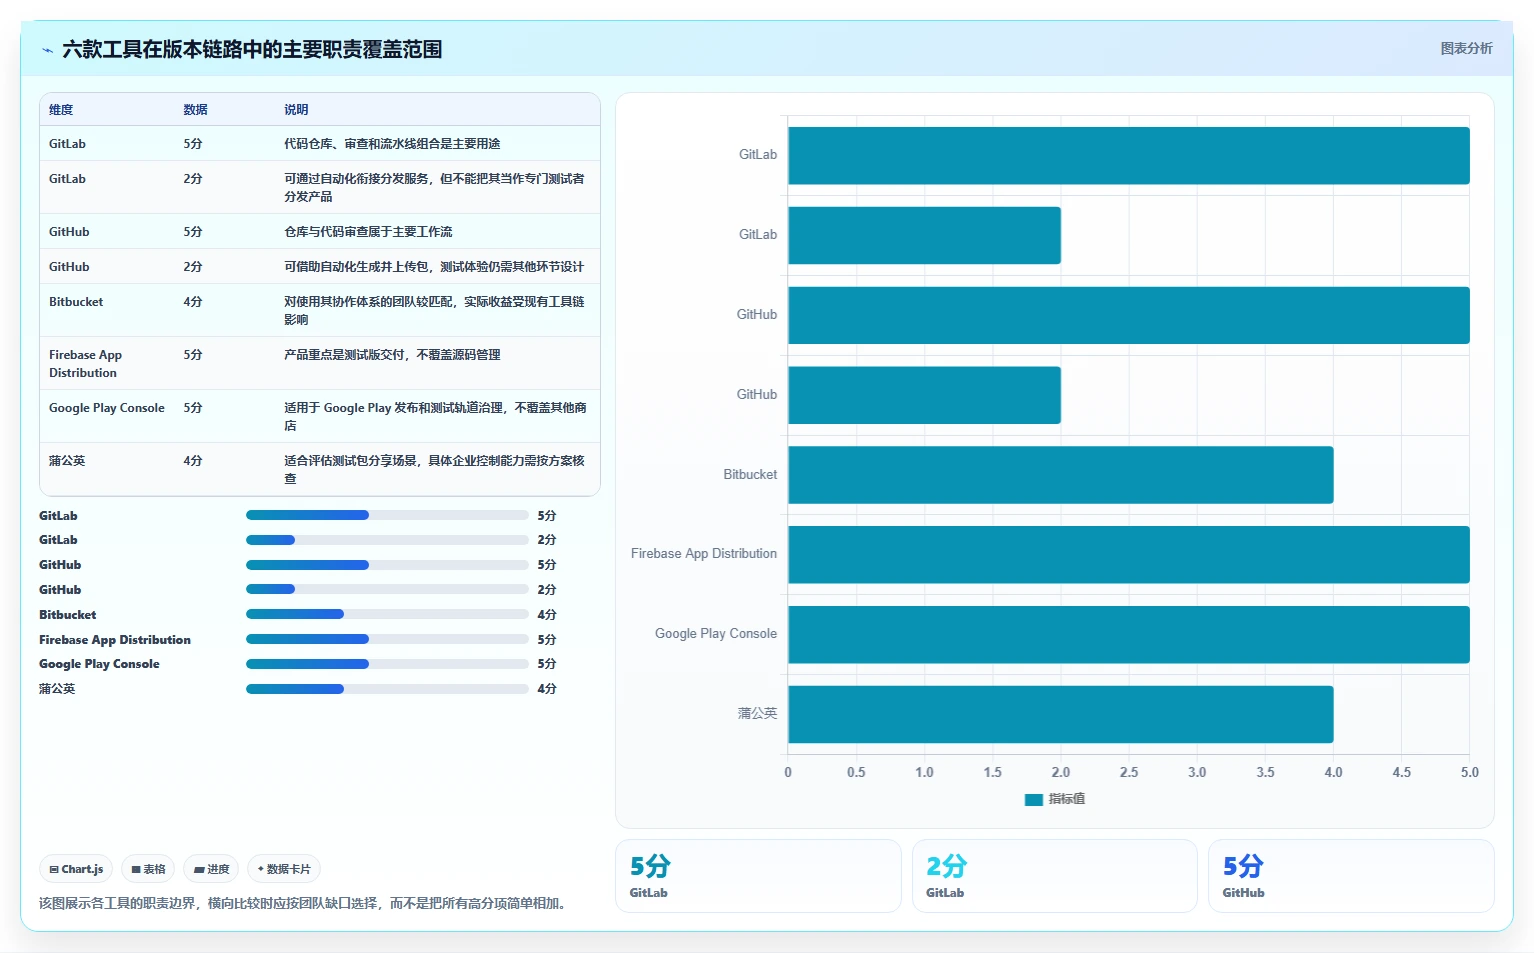Click Google Play Console cell in the table
The width and height of the screenshot is (1534, 953).
107,408
